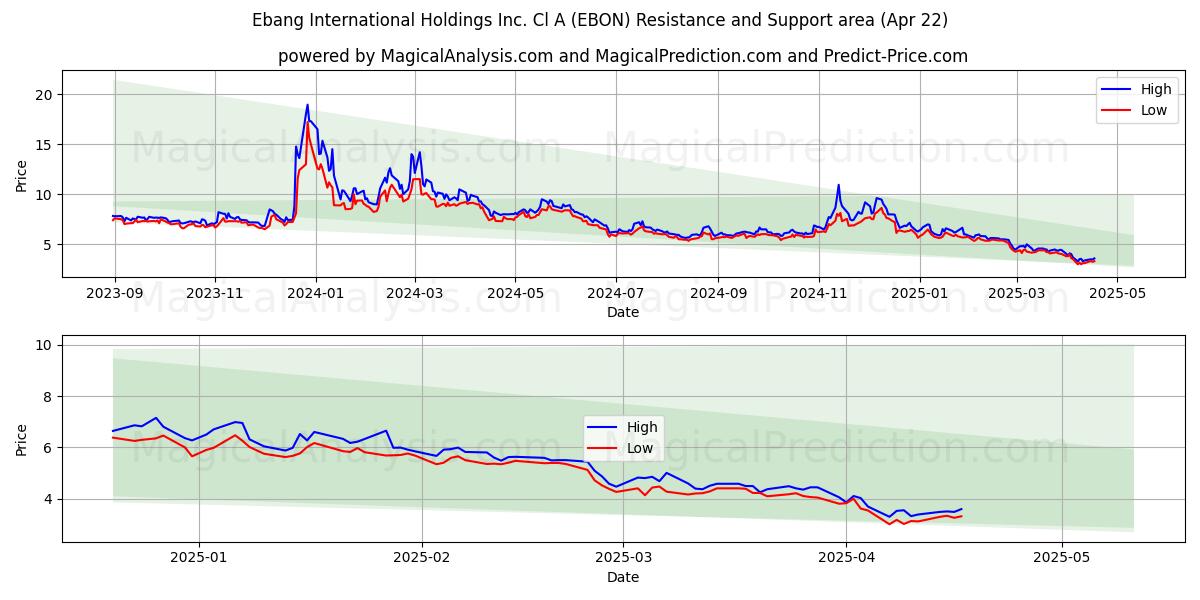This screenshot has height=600, width=1200.
Task: Click the blue High line end in bottom chart
Action: (x=961, y=508)
